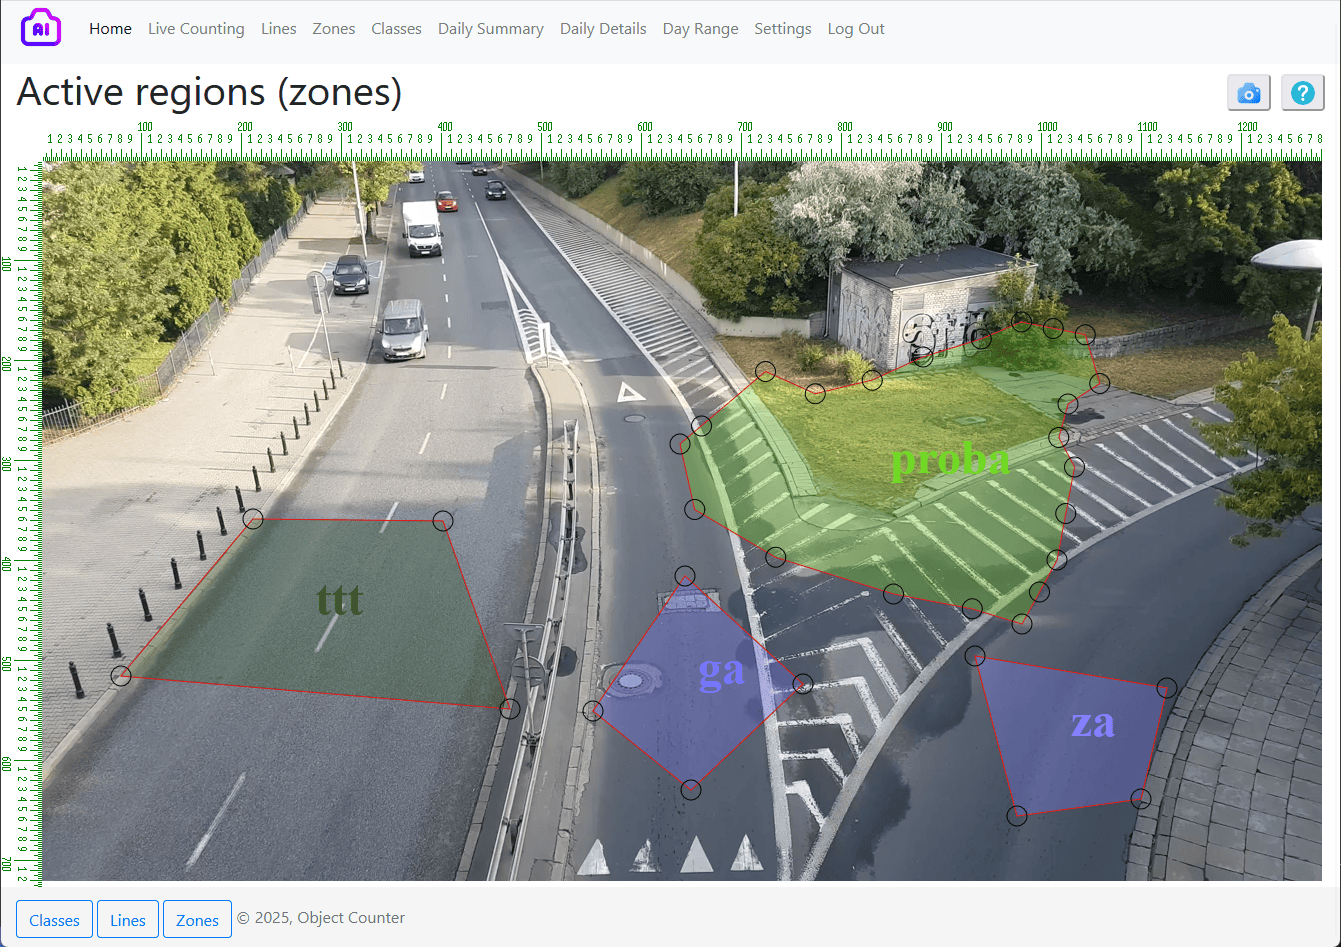Click the purple AI logo icon
Image resolution: width=1341 pixels, height=947 pixels.
click(x=41, y=28)
